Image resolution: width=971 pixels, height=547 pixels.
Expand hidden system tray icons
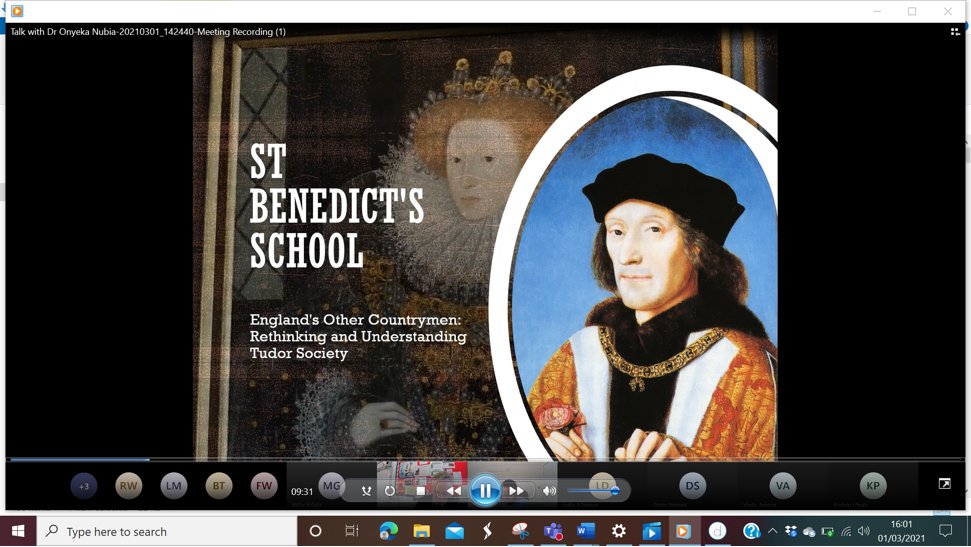pos(772,531)
